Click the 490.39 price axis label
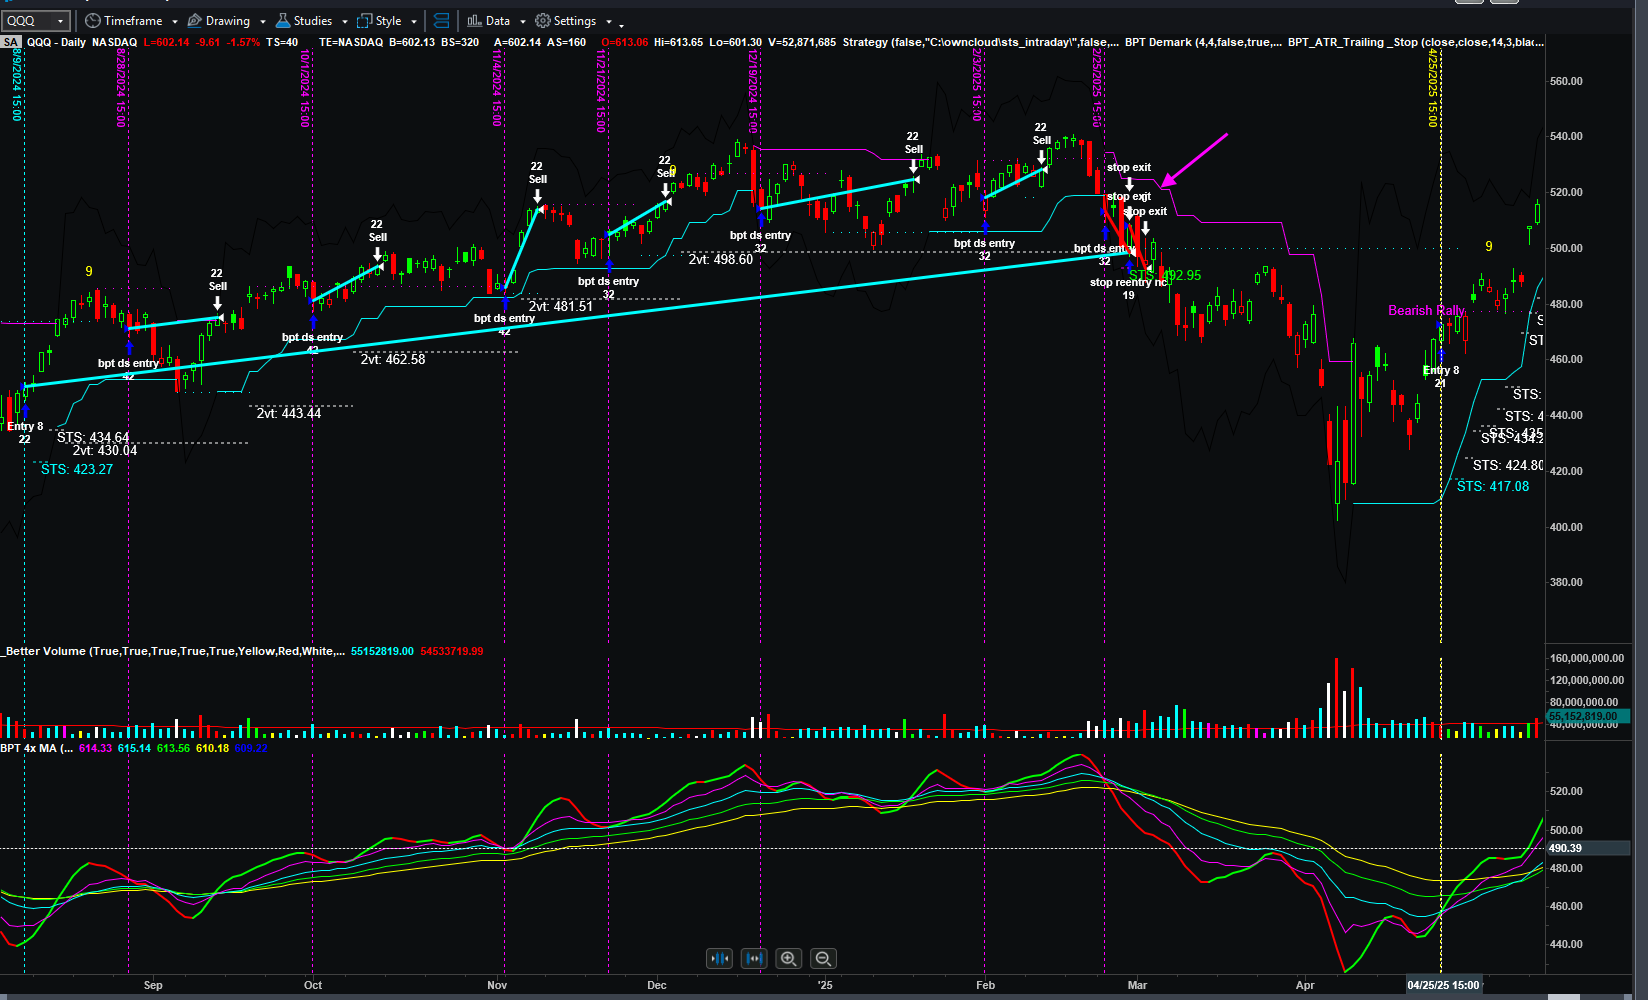1648x1000 pixels. (x=1565, y=848)
